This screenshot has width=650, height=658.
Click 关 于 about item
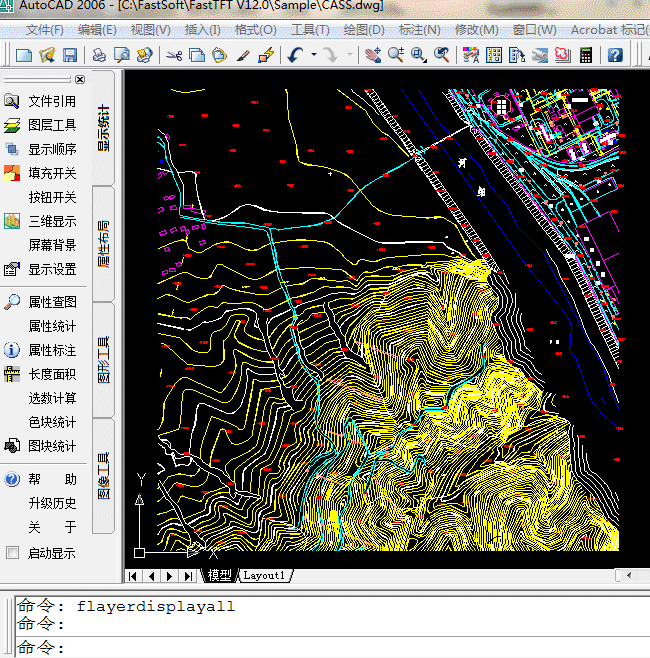(52, 527)
